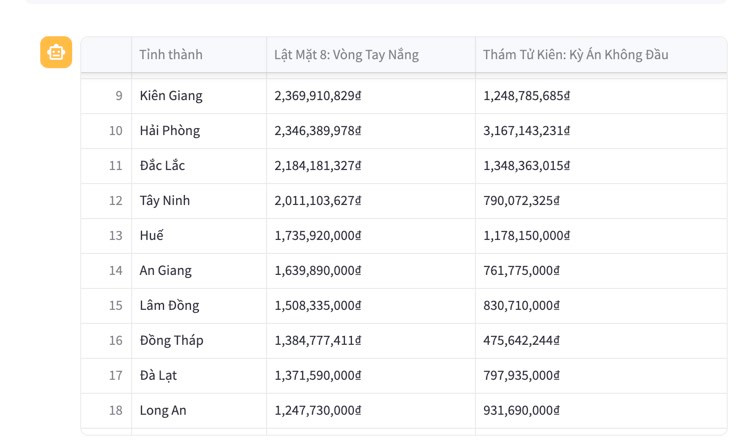Image resolution: width=740 pixels, height=442 pixels.
Task: Click the value 475,642,244đ
Action: click(521, 340)
